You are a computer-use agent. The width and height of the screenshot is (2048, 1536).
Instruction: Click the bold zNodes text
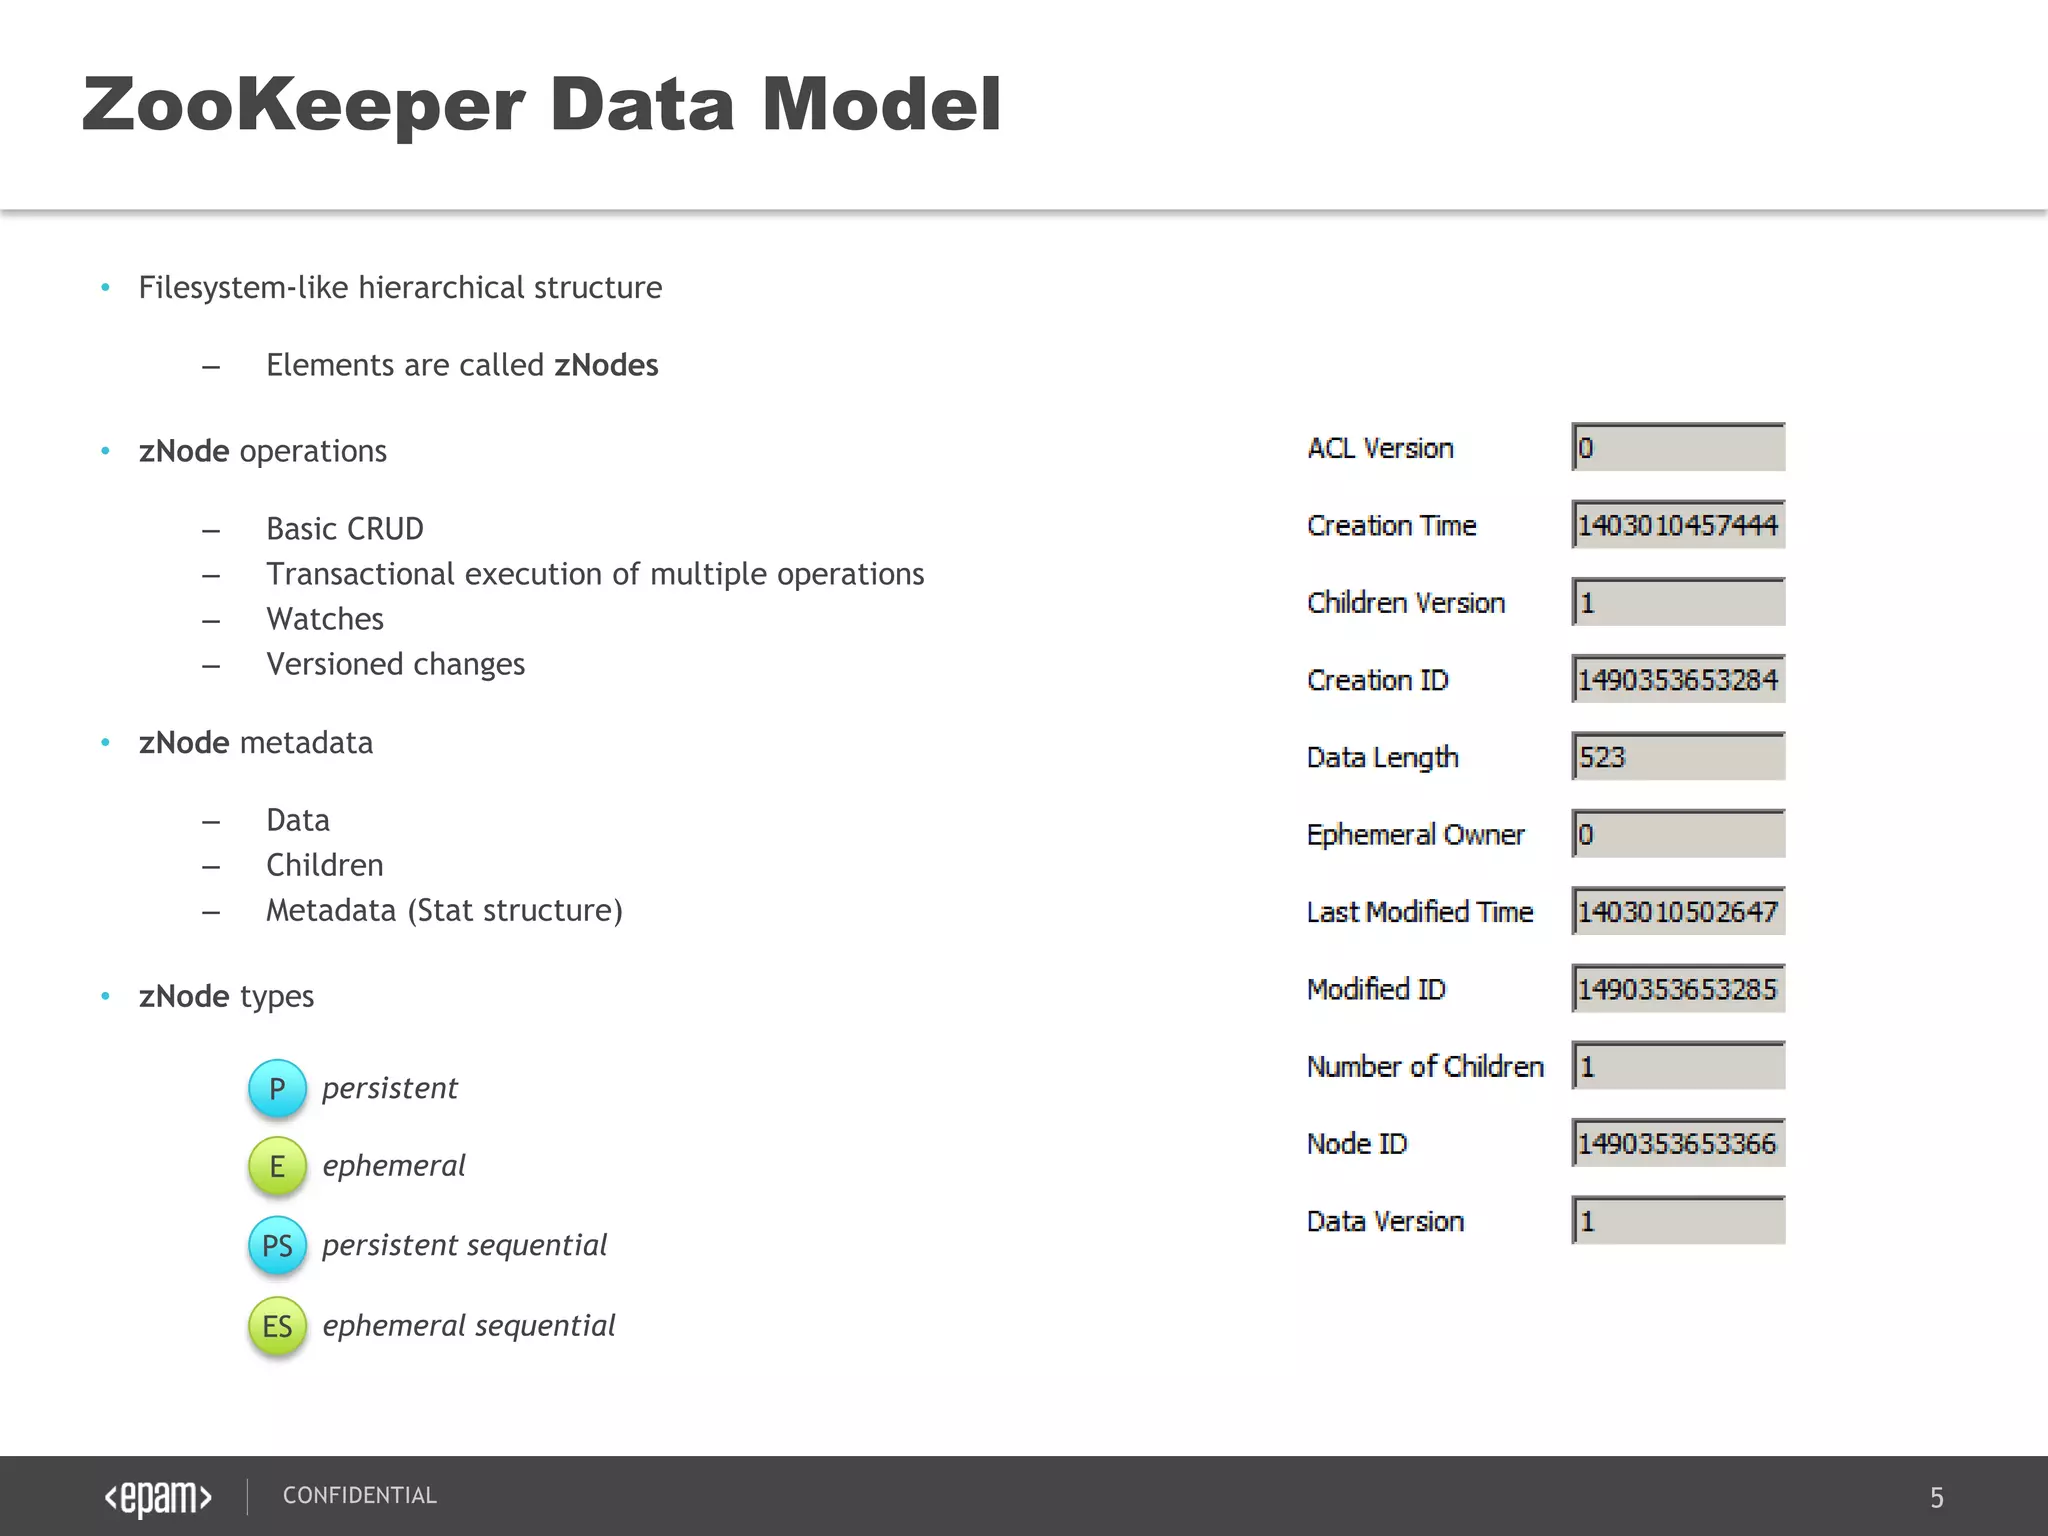(606, 365)
